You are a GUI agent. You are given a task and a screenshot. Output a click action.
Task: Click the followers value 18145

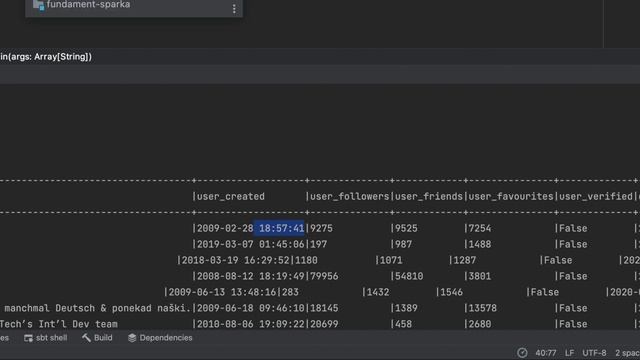point(324,308)
